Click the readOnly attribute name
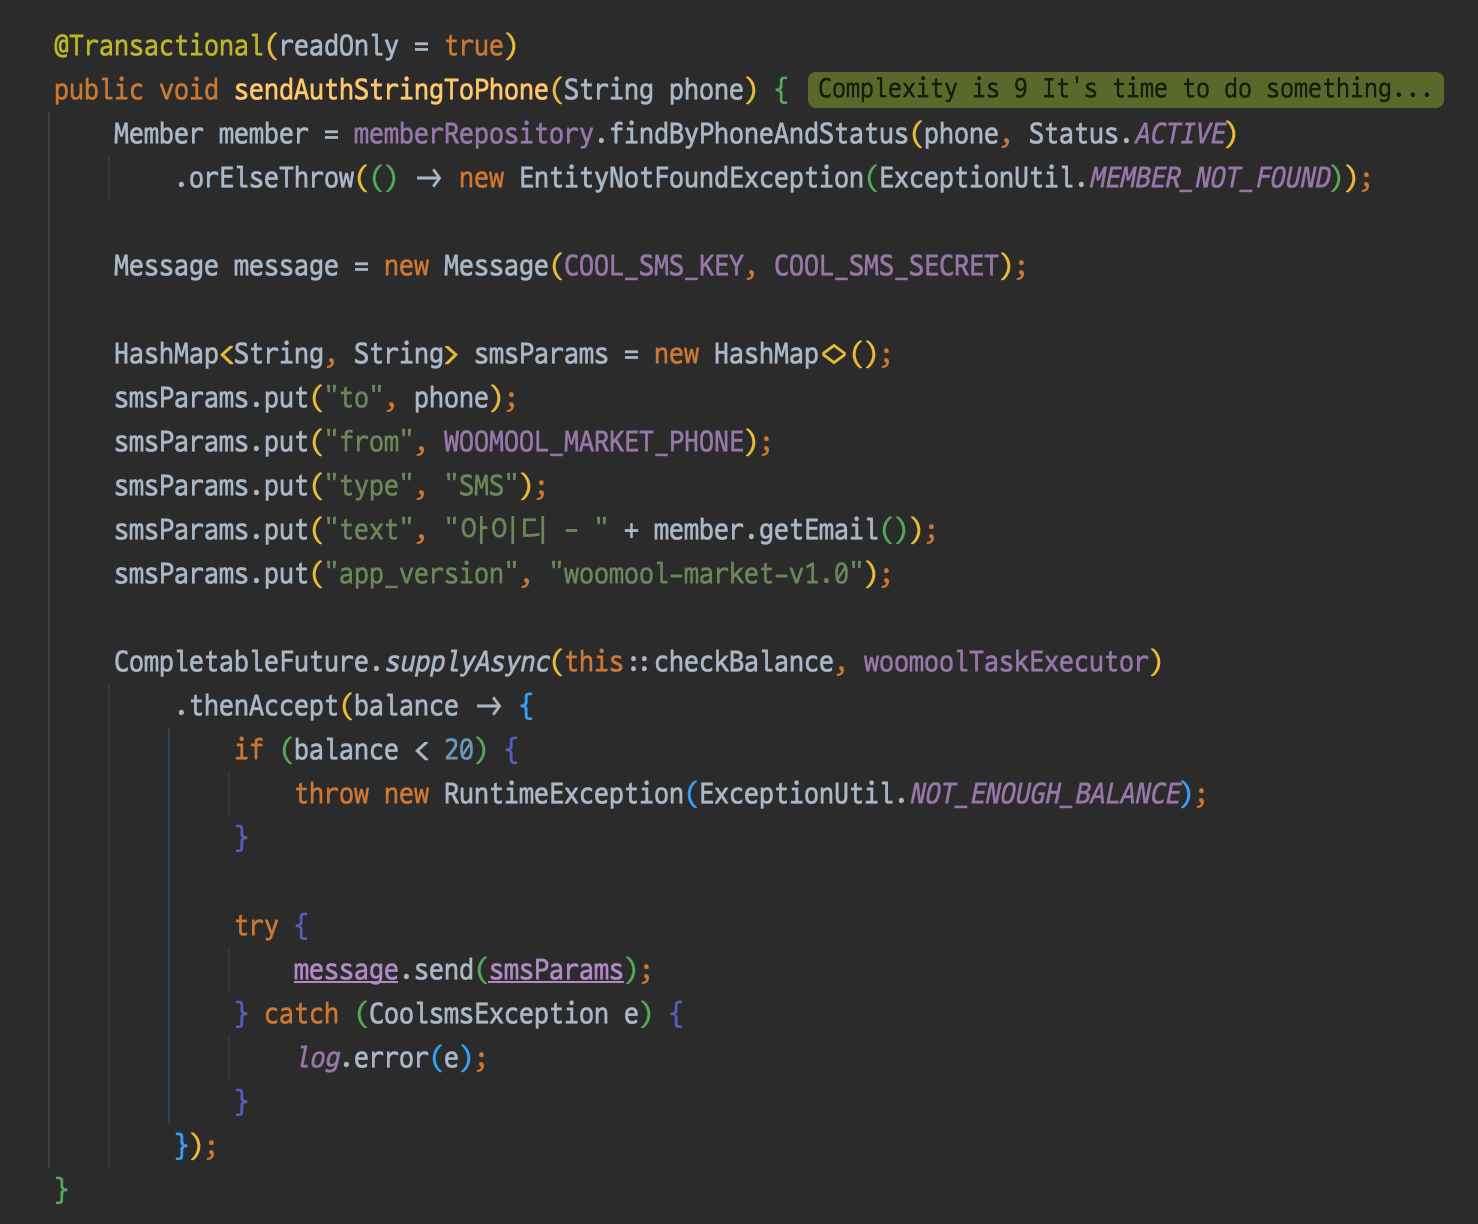Screen dimensions: 1478x1224 339,46
